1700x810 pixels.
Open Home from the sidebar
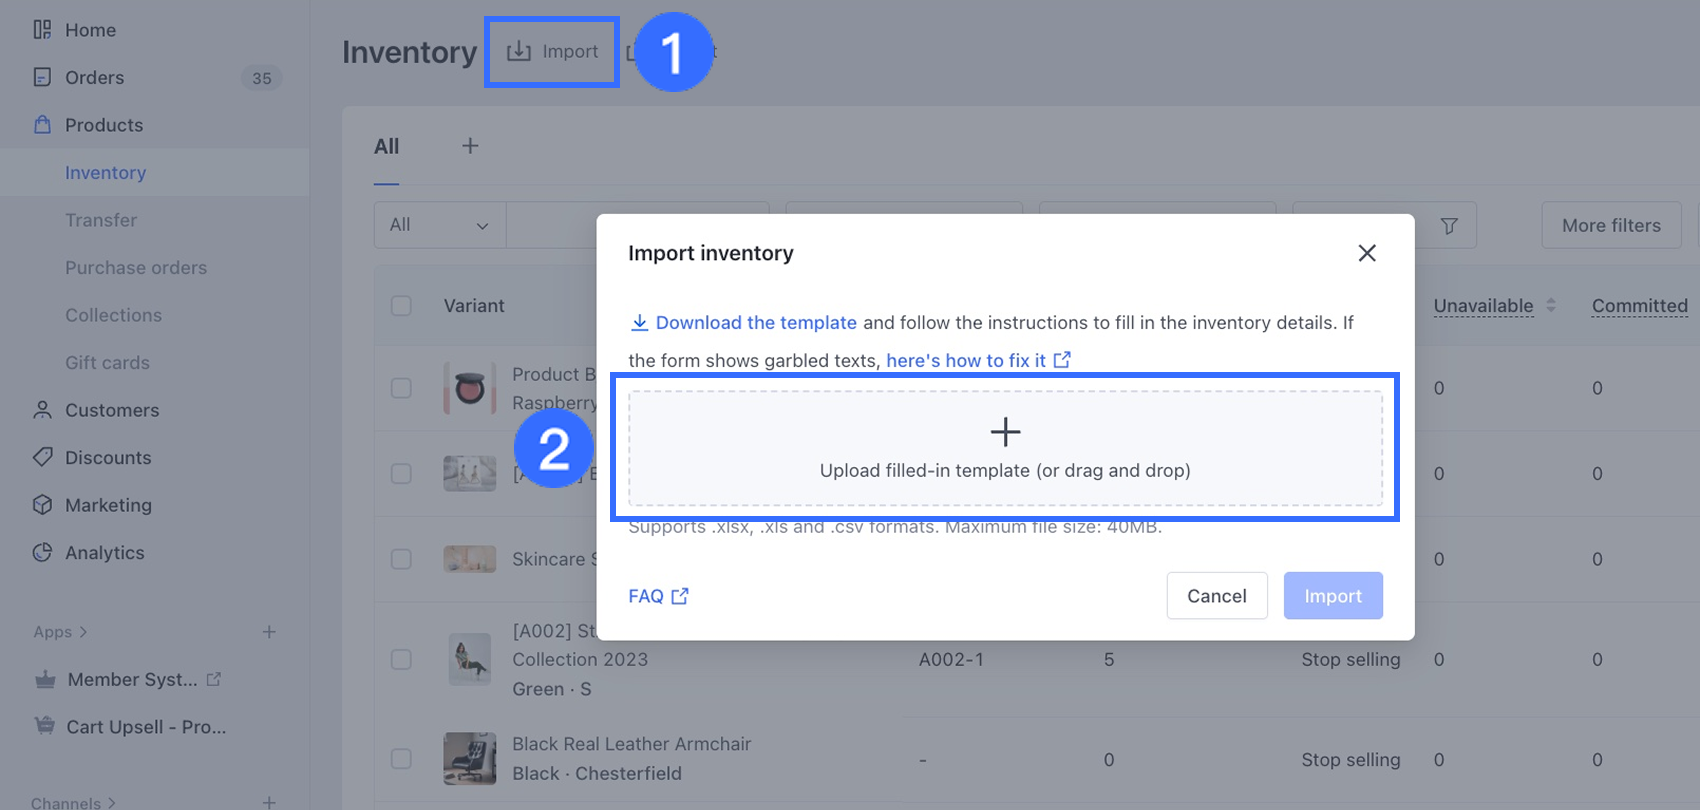(90, 30)
